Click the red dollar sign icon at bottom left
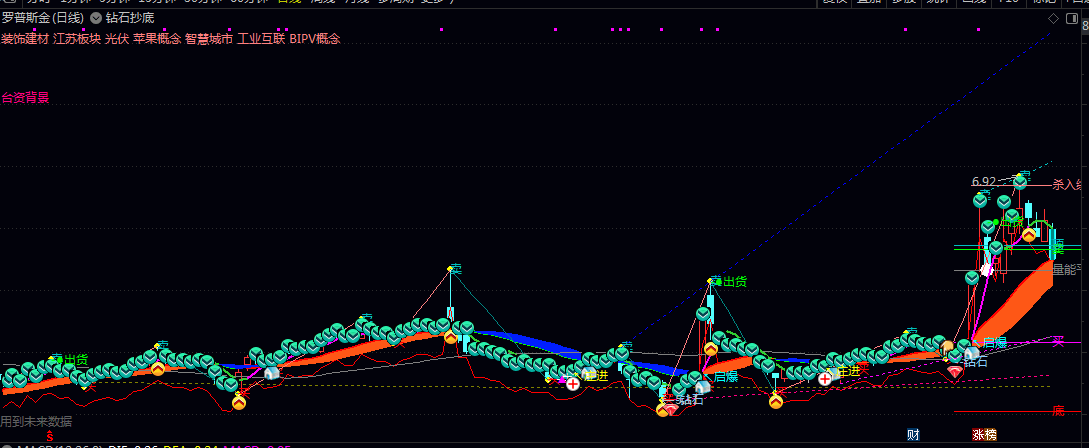 click(x=50, y=437)
